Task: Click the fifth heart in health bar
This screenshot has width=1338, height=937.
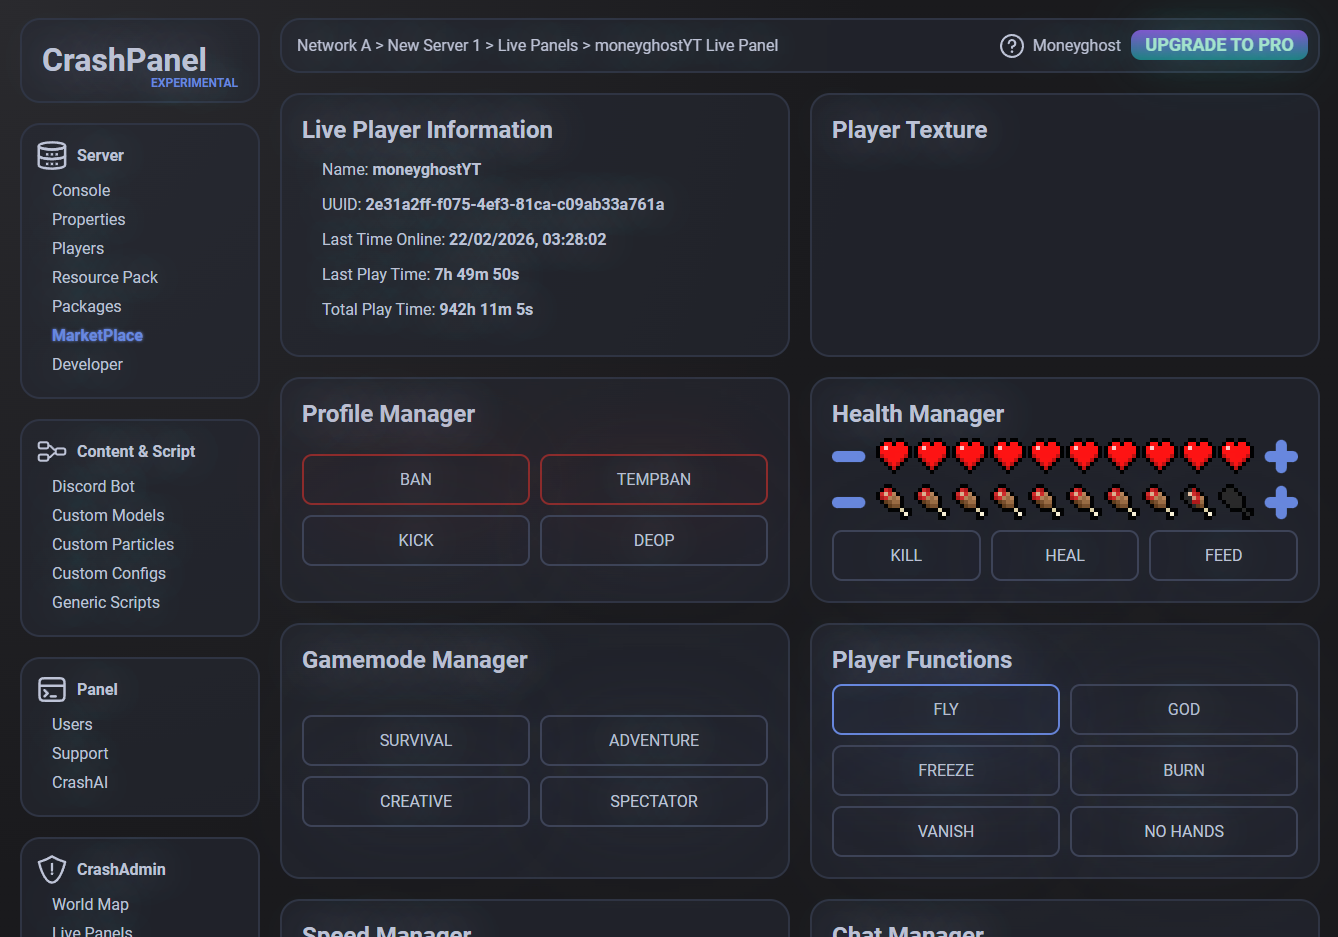Action: [1046, 456]
